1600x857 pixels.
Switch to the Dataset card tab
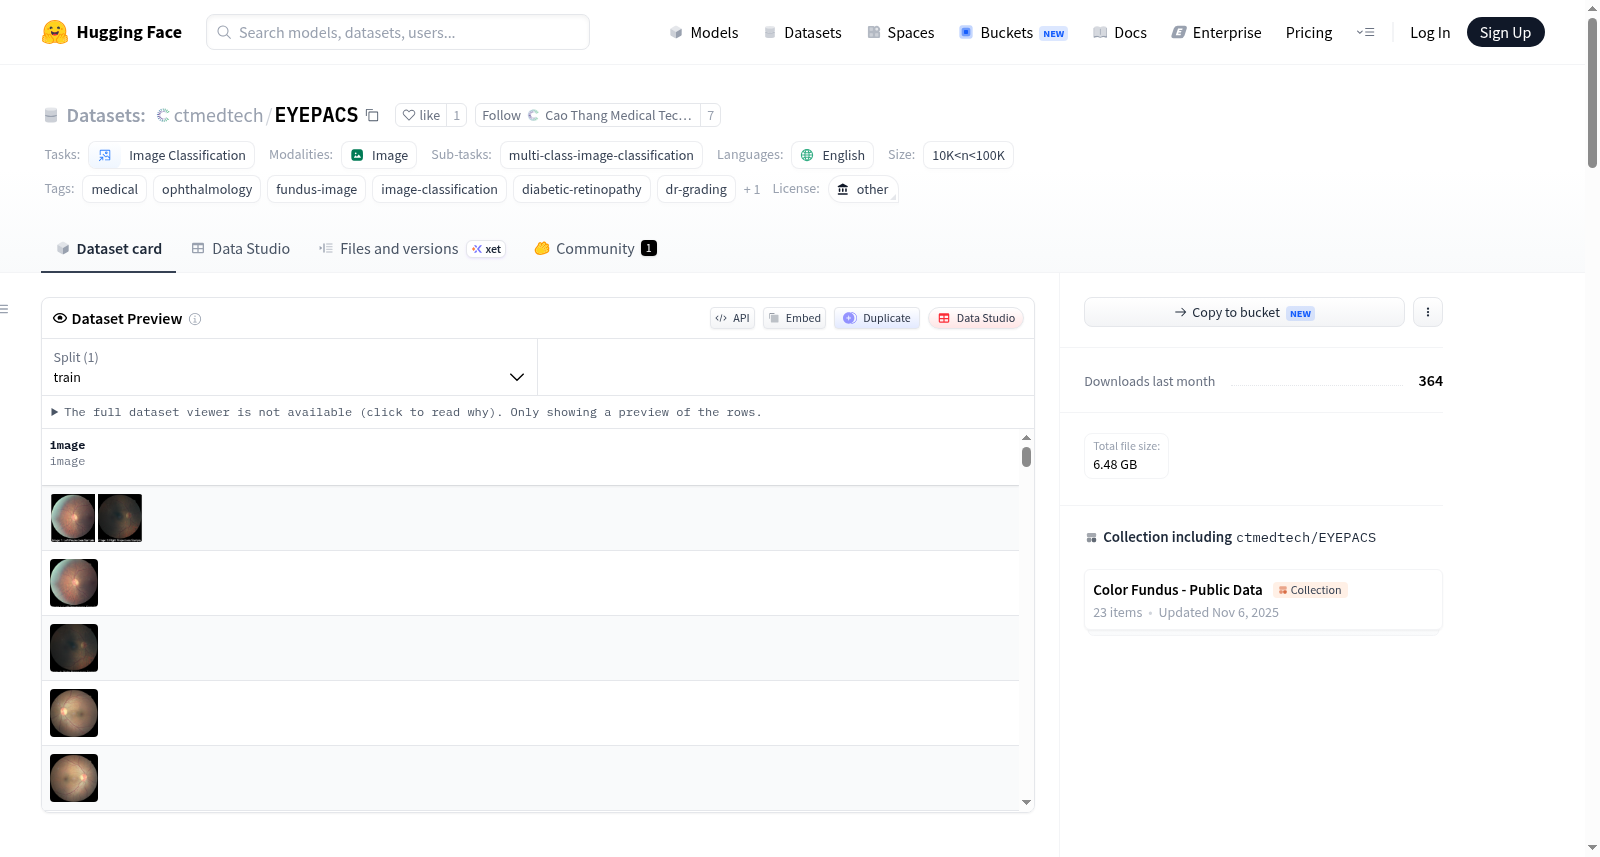(x=109, y=248)
